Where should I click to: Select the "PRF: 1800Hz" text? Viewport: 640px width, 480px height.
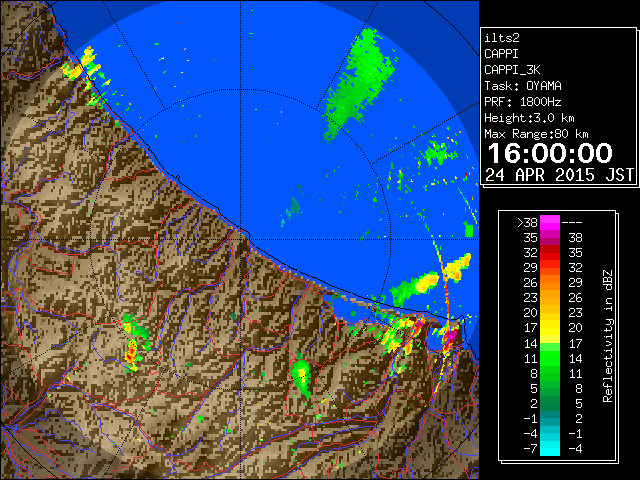pos(522,102)
